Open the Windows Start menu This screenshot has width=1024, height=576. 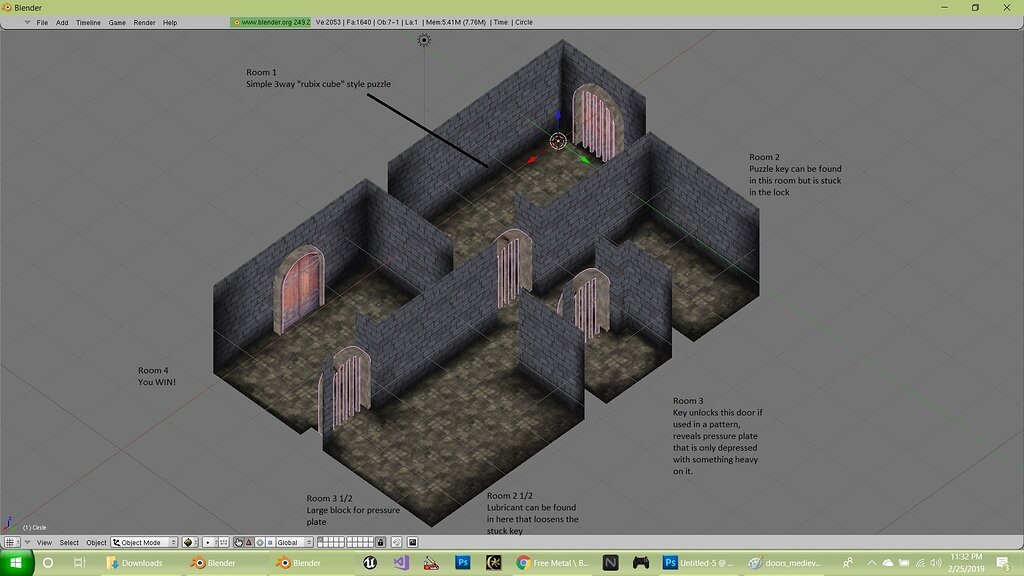[x=16, y=562]
